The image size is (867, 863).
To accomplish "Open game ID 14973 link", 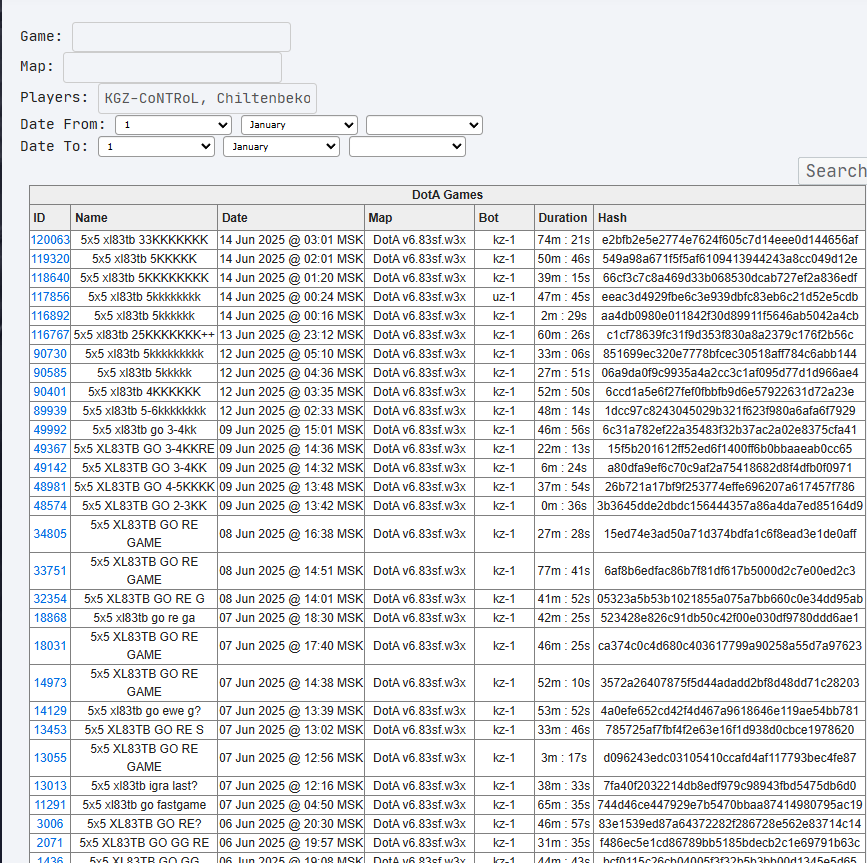I will point(50,683).
